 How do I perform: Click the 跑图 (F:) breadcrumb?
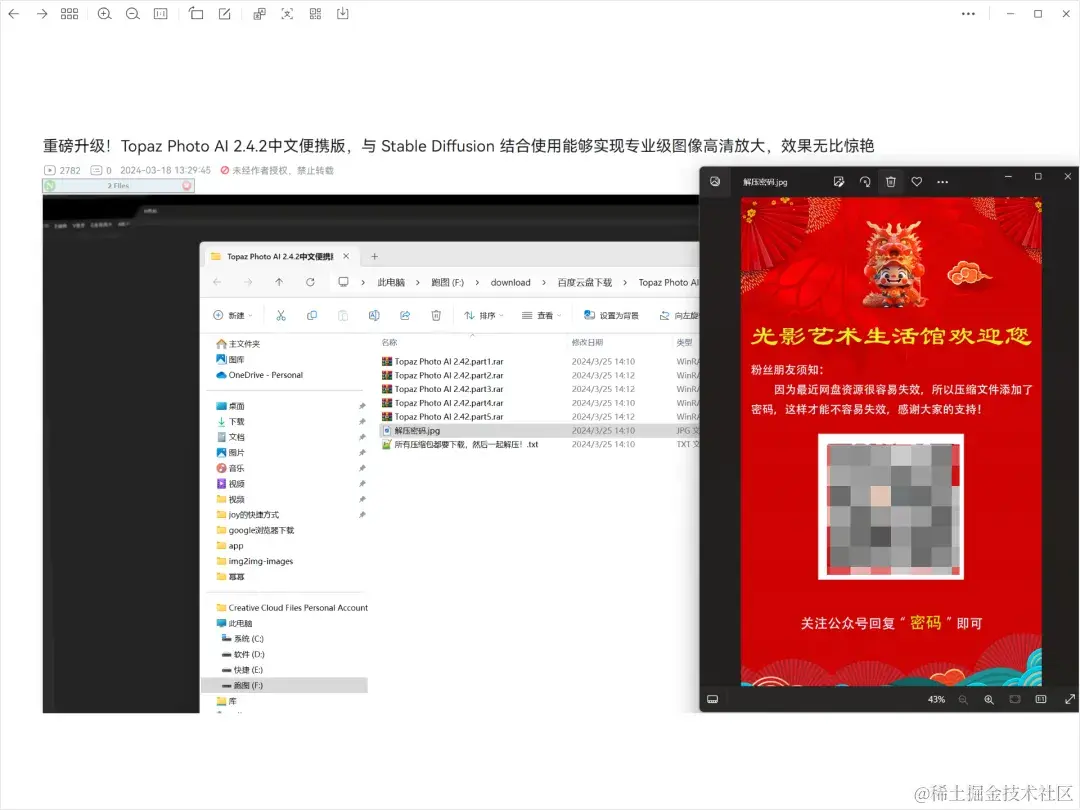pyautogui.click(x=448, y=282)
